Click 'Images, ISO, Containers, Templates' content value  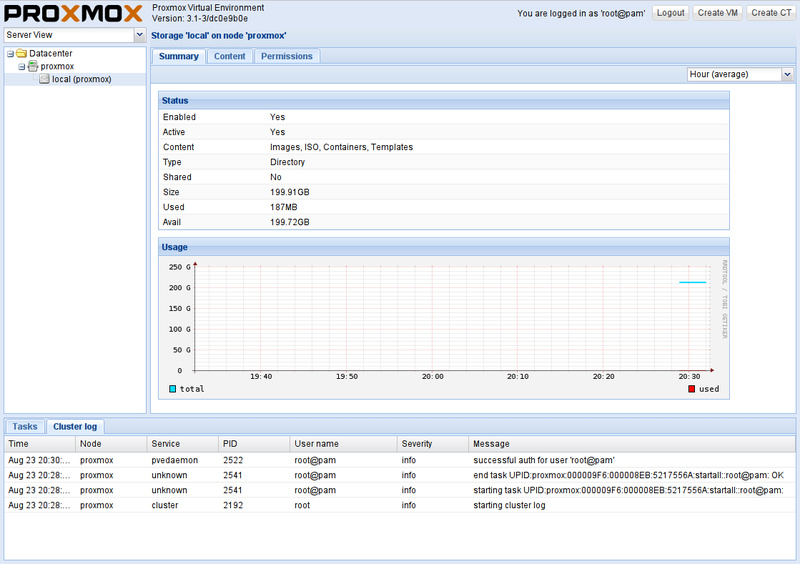pos(341,147)
